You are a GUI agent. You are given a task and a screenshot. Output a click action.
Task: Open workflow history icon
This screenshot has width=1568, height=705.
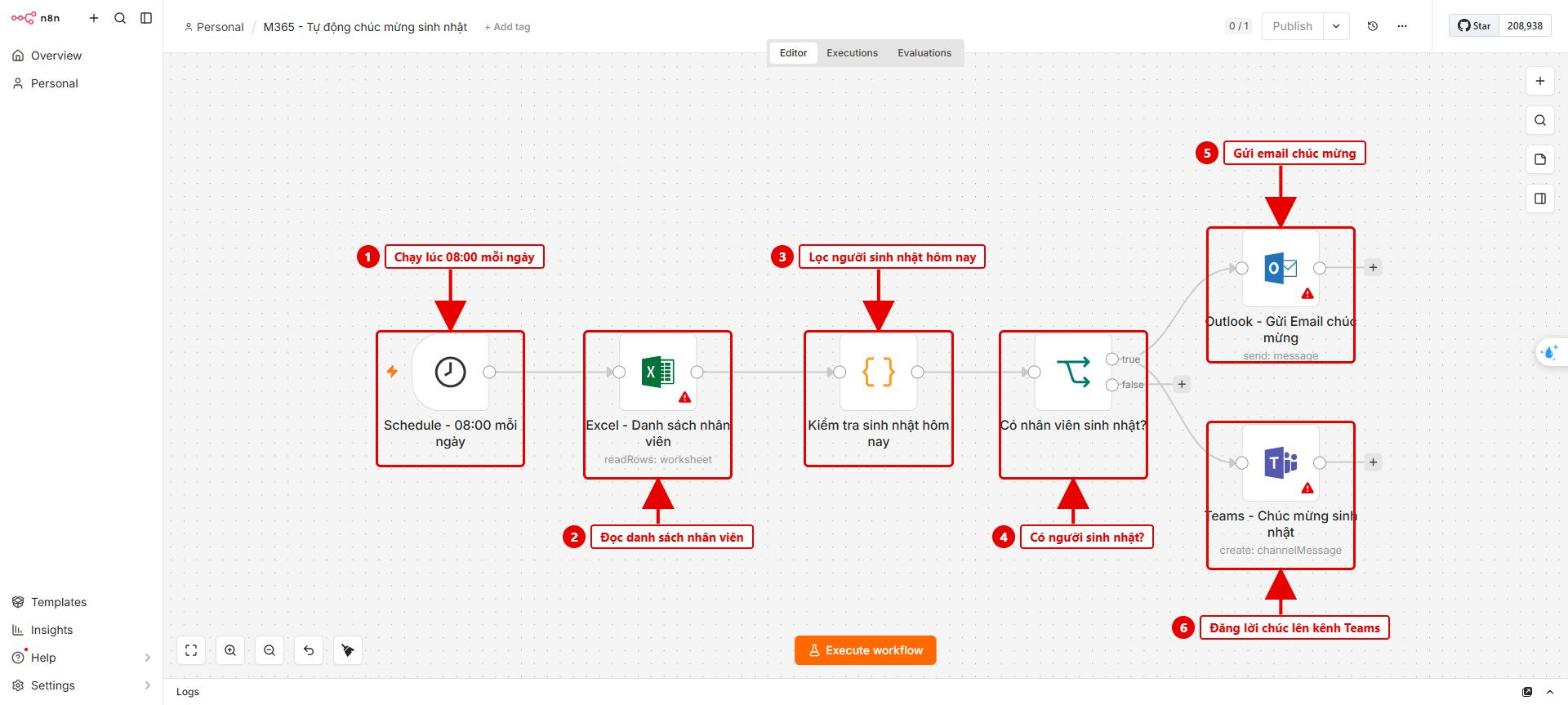pos(1373,26)
